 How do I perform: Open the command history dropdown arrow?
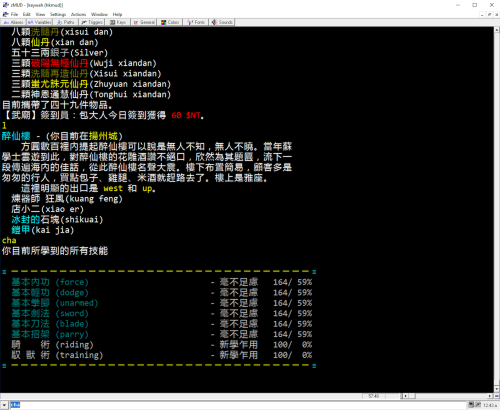coord(4,405)
